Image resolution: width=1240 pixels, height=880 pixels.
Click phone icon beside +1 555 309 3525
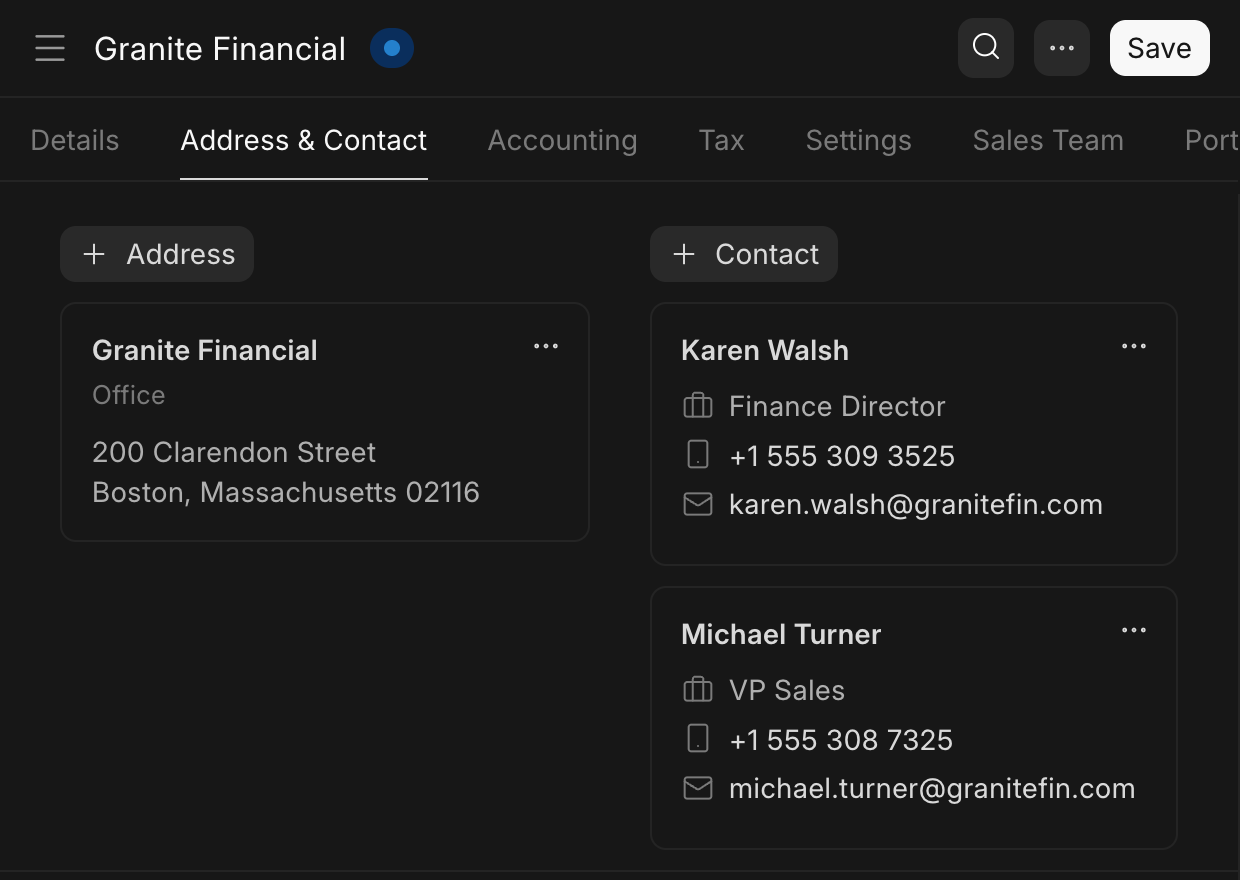(698, 456)
